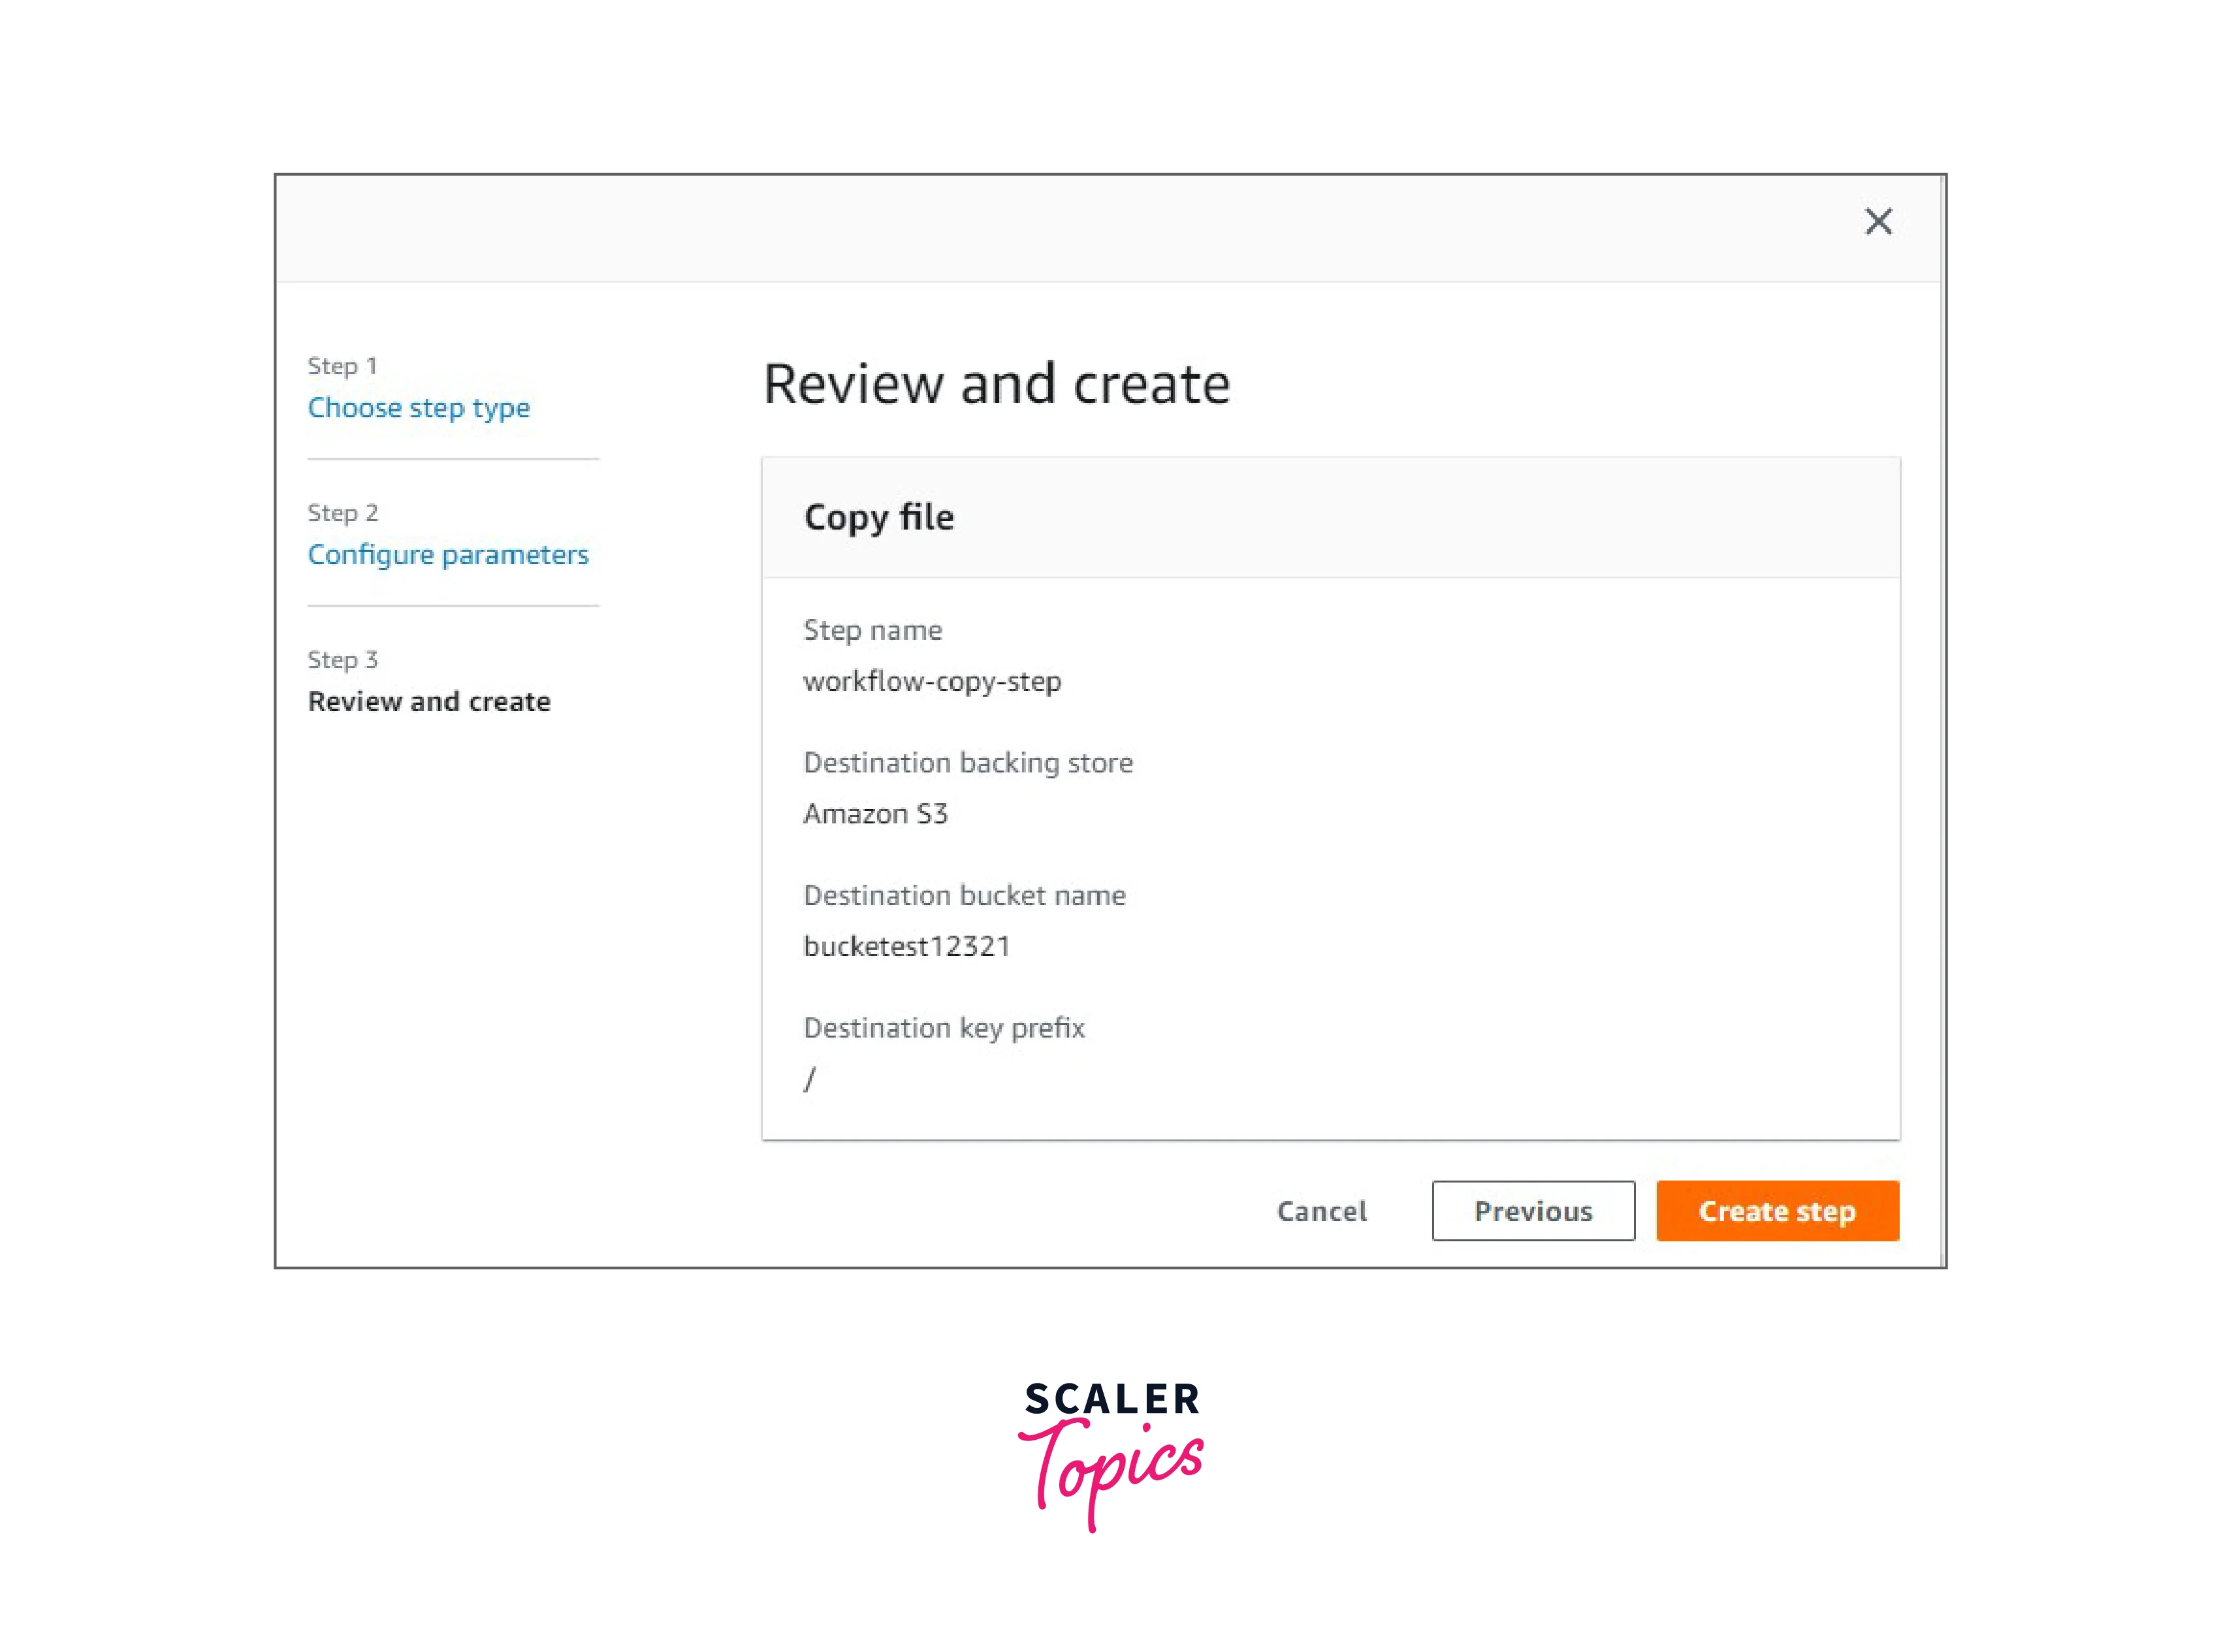Open the Configure parameters step link
The width and height of the screenshot is (2221, 1652).
coord(447,555)
